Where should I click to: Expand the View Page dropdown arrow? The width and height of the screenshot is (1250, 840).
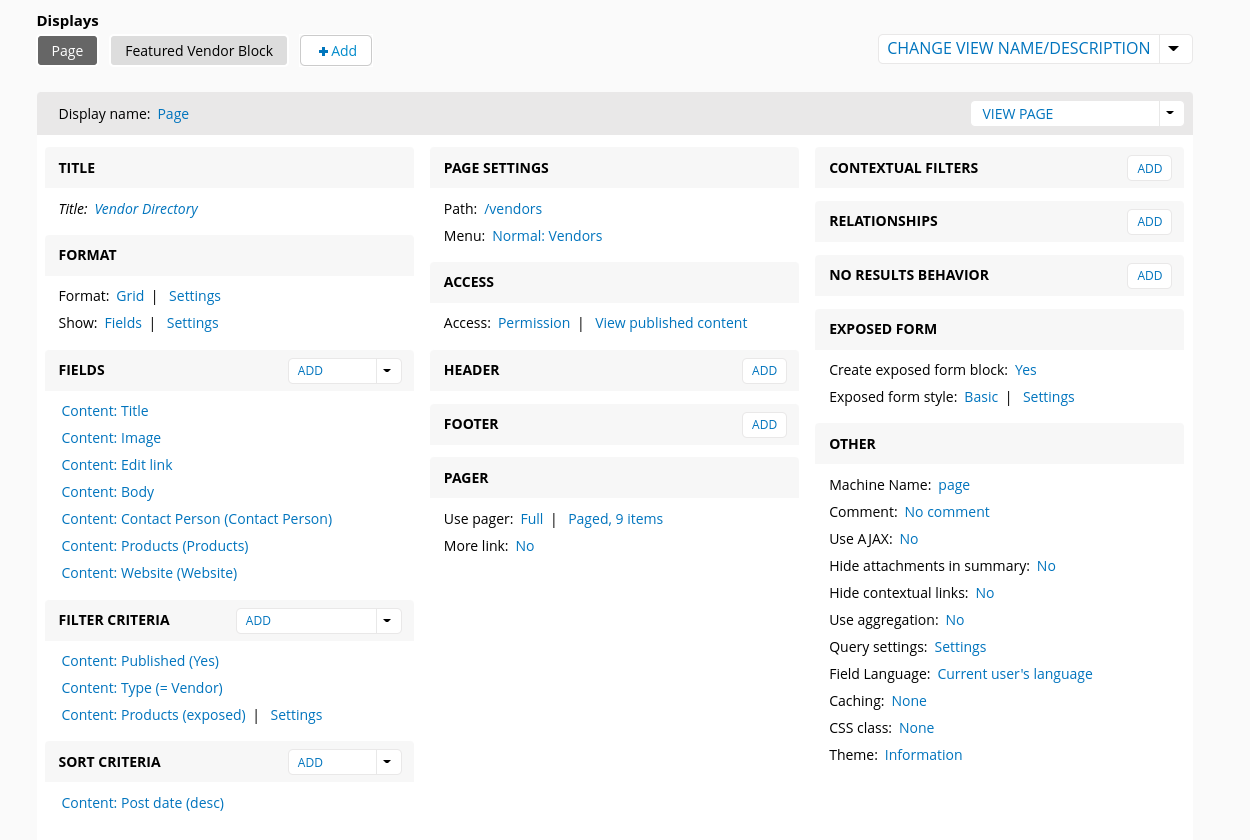click(x=1171, y=114)
